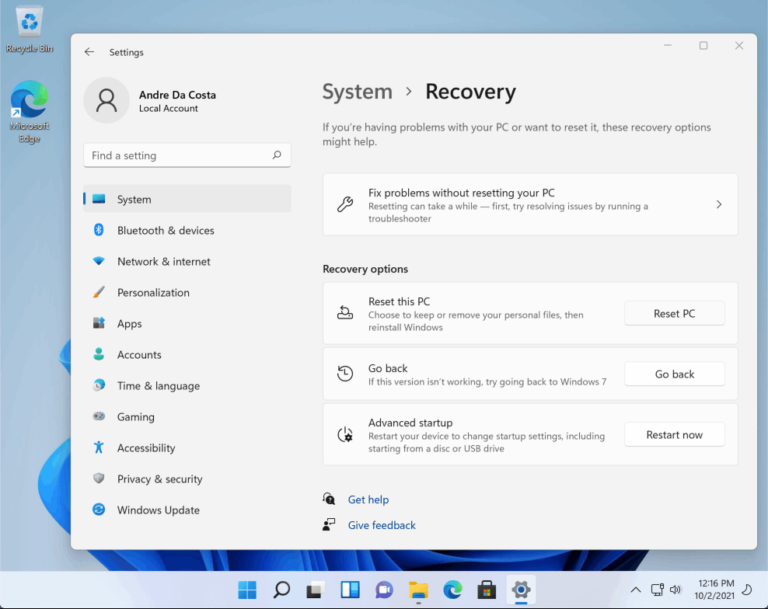This screenshot has width=768, height=609.
Task: Show hidden icons in system tray
Action: 636,590
